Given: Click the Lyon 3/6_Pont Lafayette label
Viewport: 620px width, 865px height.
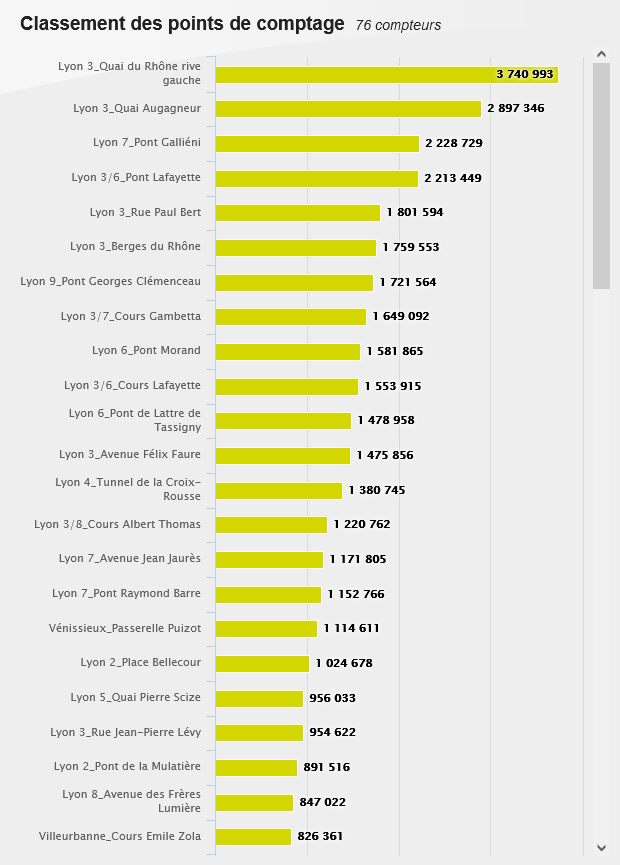Looking at the screenshot, I should (136, 177).
